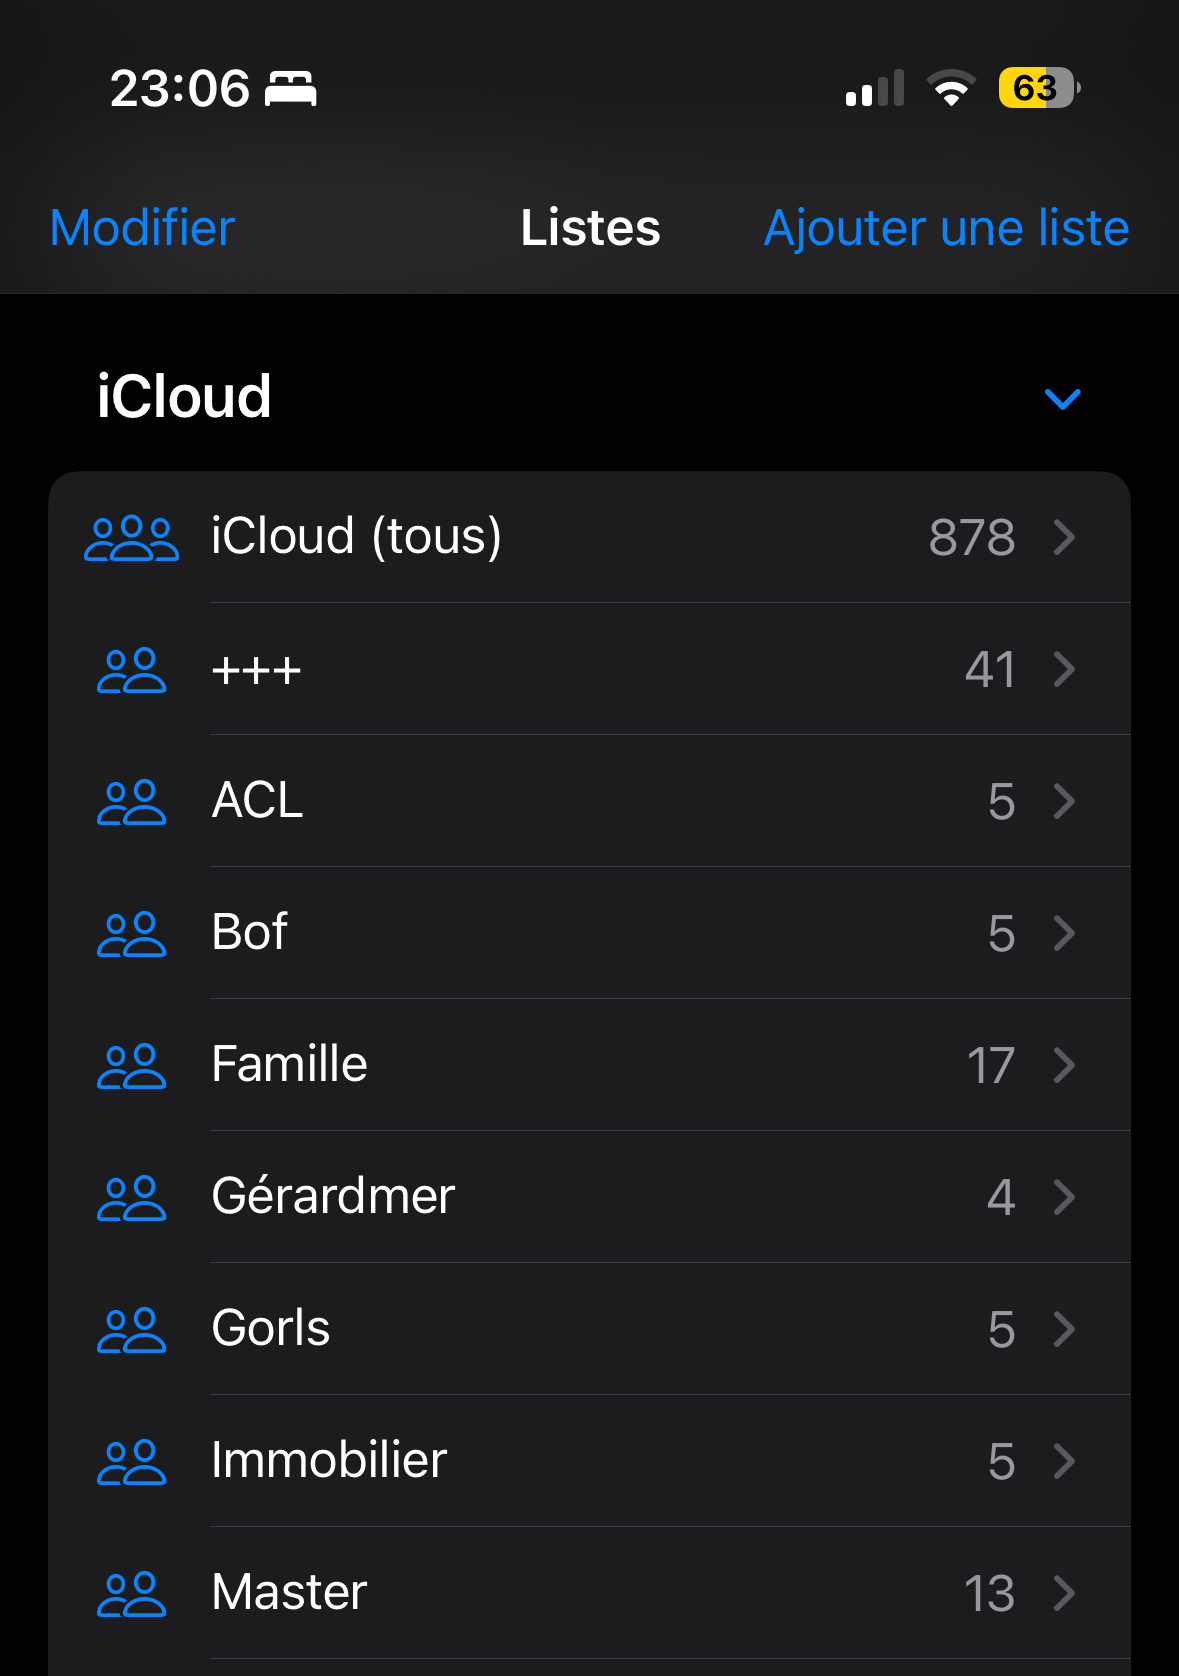Image resolution: width=1179 pixels, height=1676 pixels.
Task: Tap the Gérardmer list group icon
Action: pos(131,1198)
